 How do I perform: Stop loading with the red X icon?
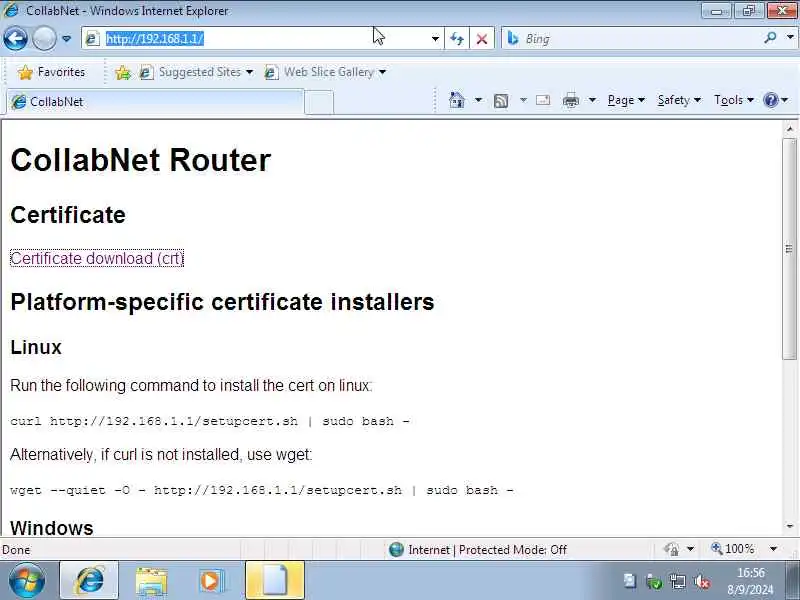tap(481, 39)
